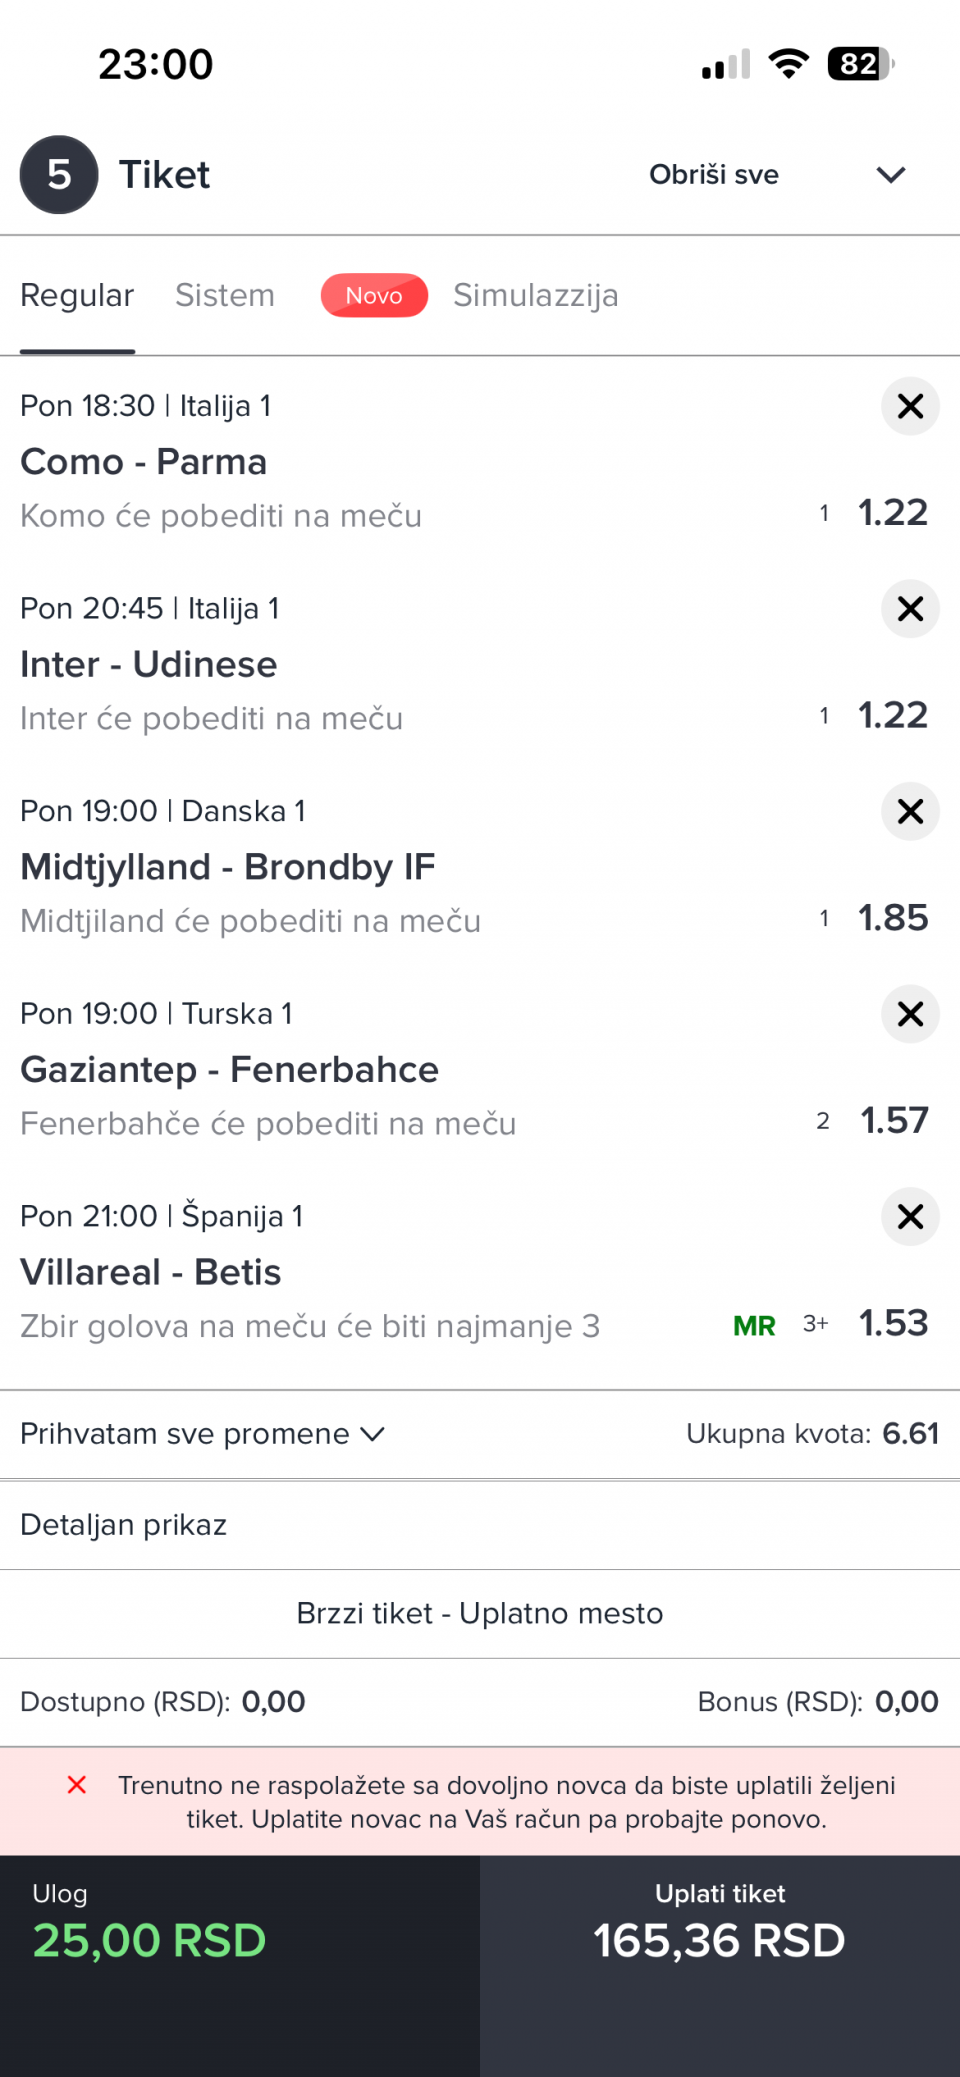Switch to the Sistem tab
960x2077 pixels.
click(225, 296)
